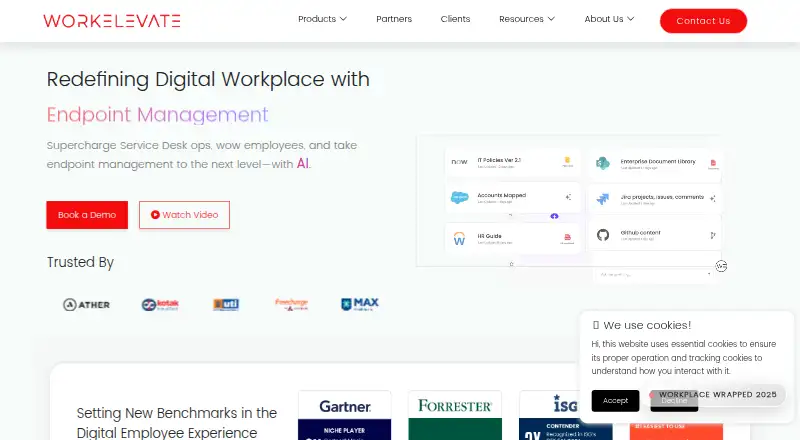Click the 'We use cookies!' title
800x440 pixels.
pos(647,325)
